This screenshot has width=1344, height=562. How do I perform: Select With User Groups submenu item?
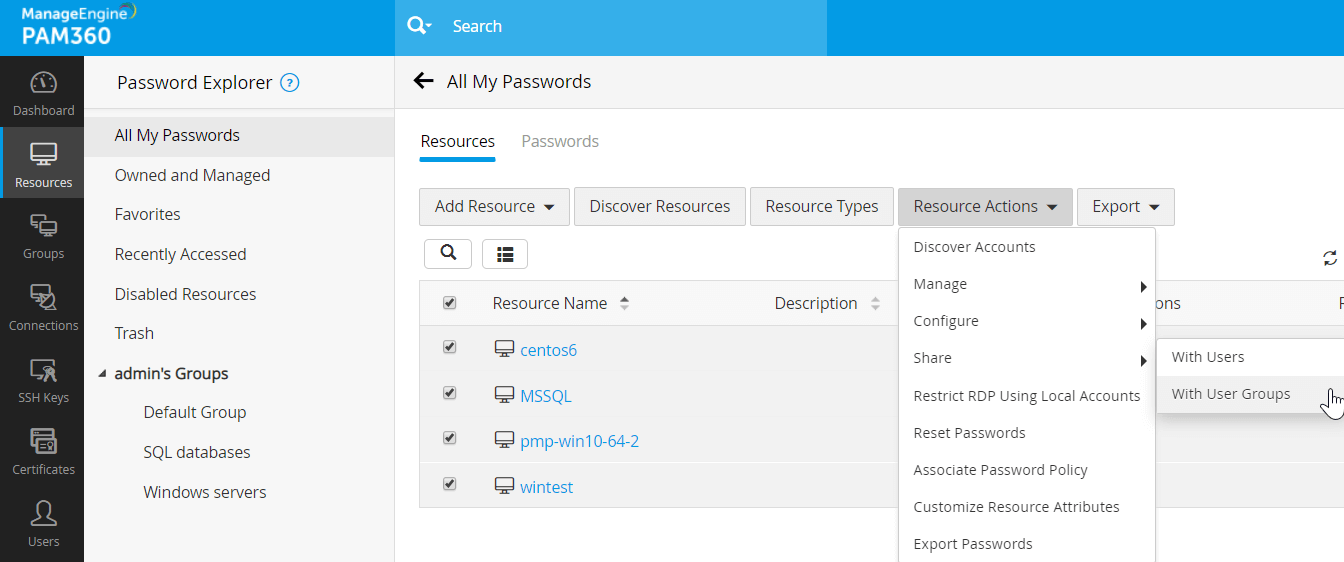1231,394
